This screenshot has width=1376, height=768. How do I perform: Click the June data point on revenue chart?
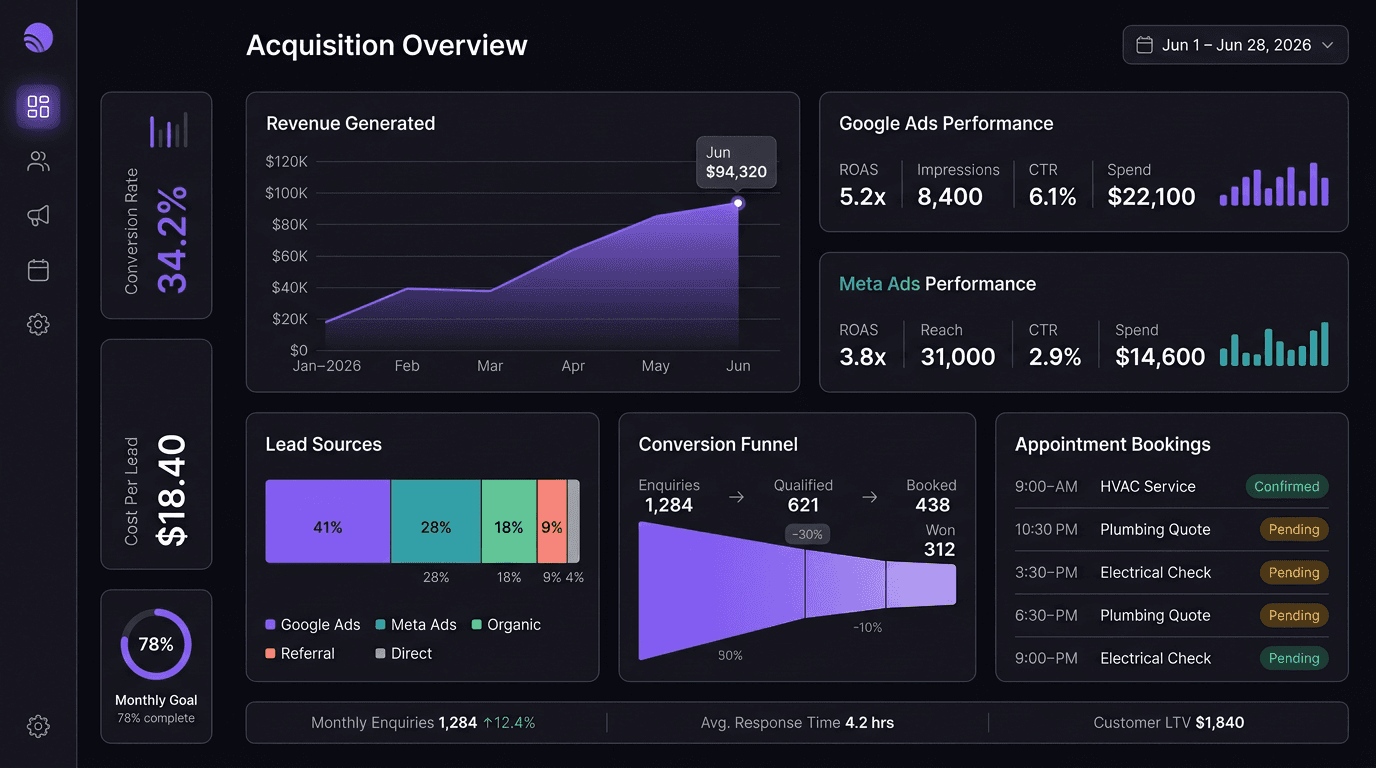point(738,203)
